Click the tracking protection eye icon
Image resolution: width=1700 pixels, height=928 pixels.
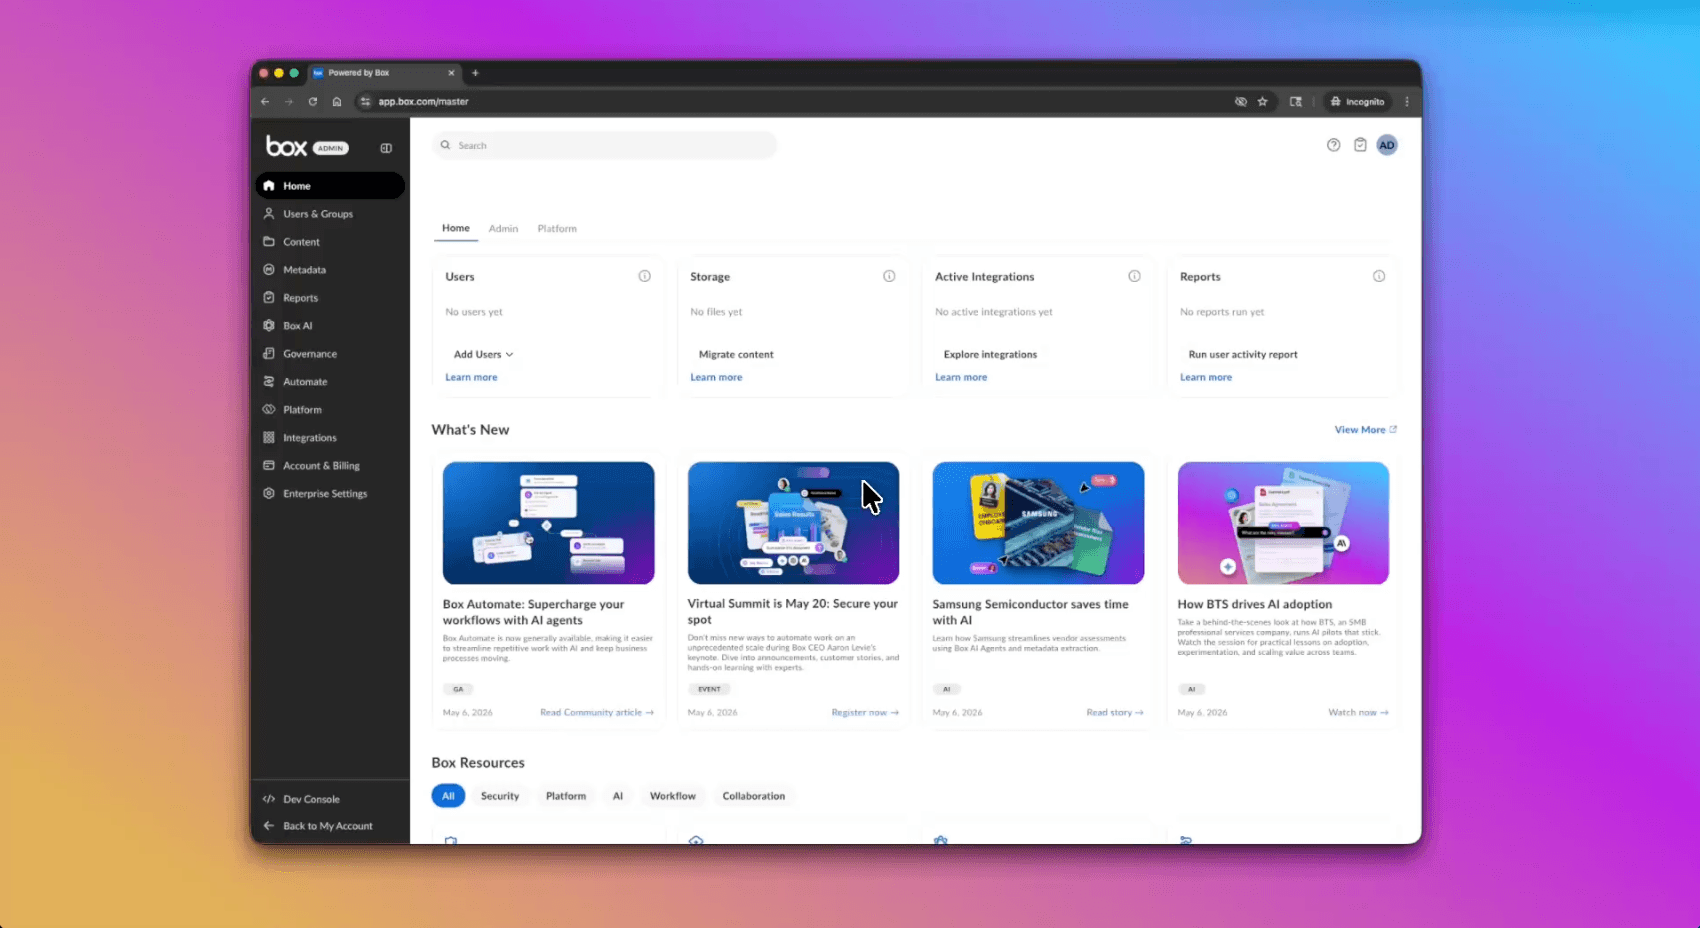[x=1241, y=101]
